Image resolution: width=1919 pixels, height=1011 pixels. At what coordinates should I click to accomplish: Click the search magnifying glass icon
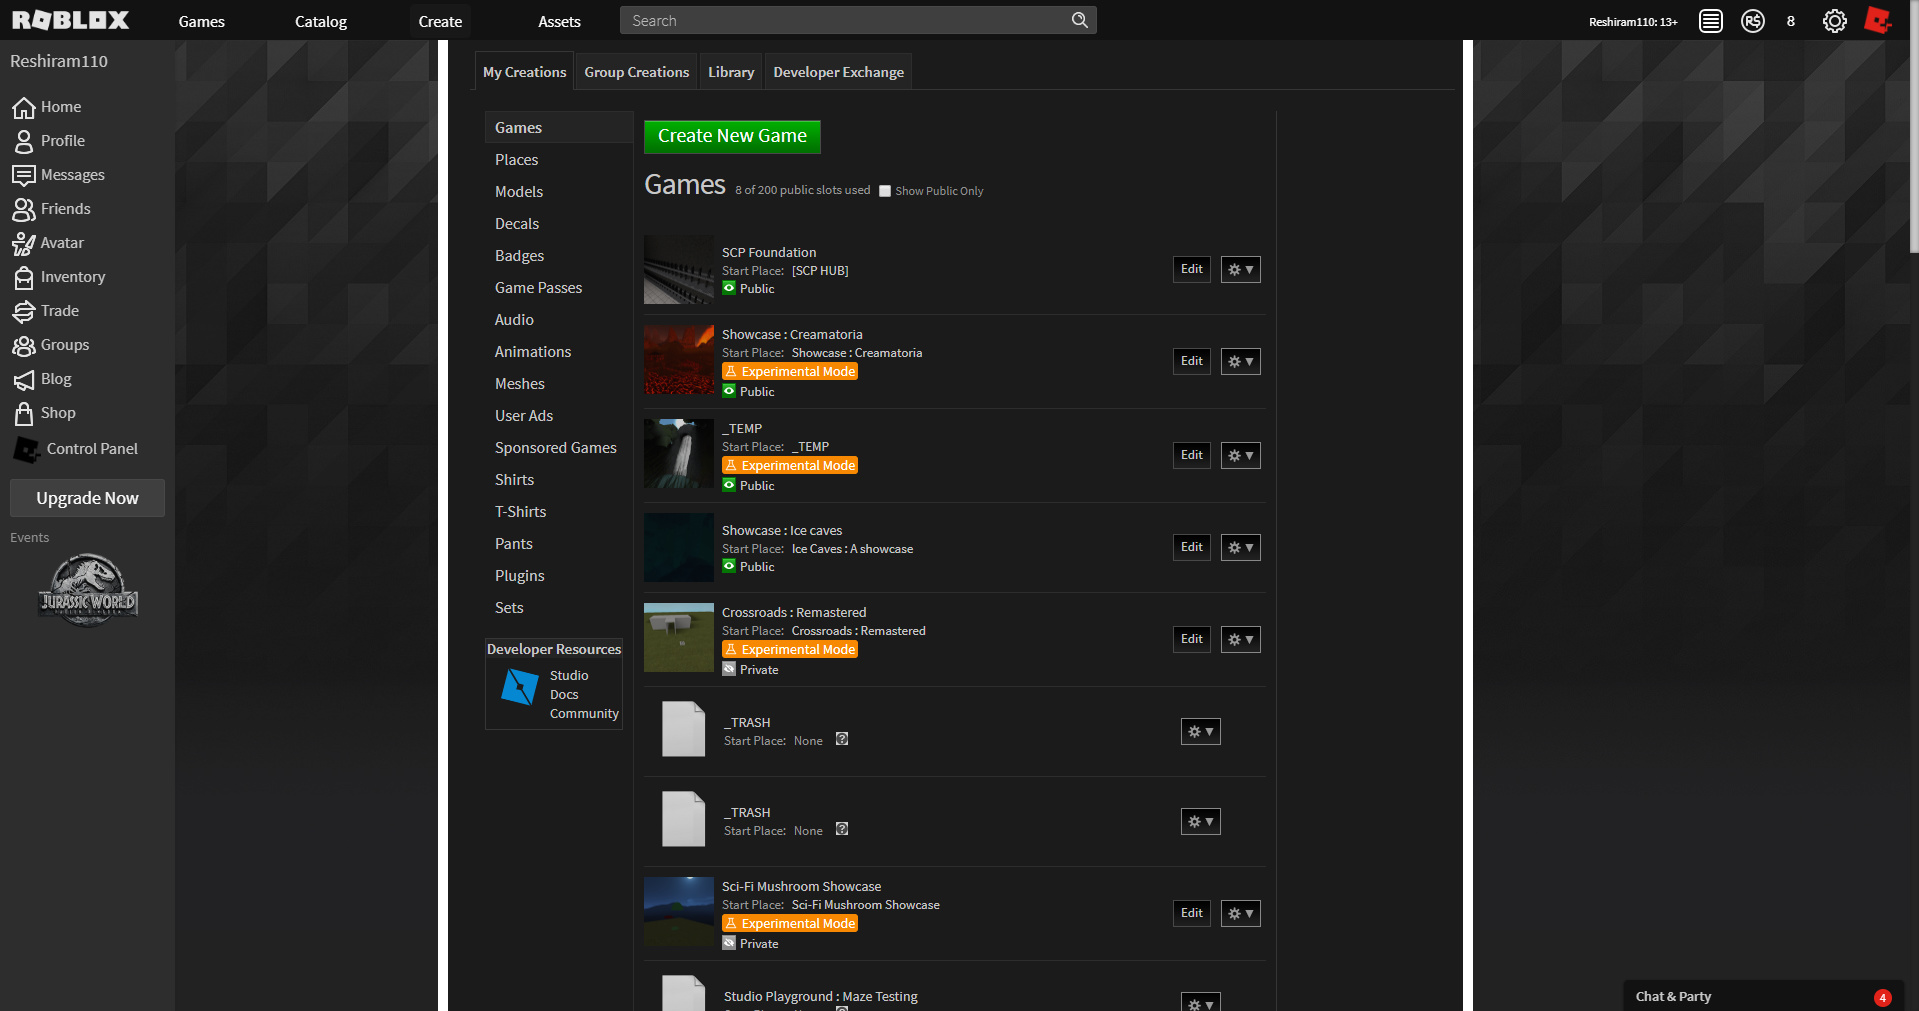tap(1079, 19)
